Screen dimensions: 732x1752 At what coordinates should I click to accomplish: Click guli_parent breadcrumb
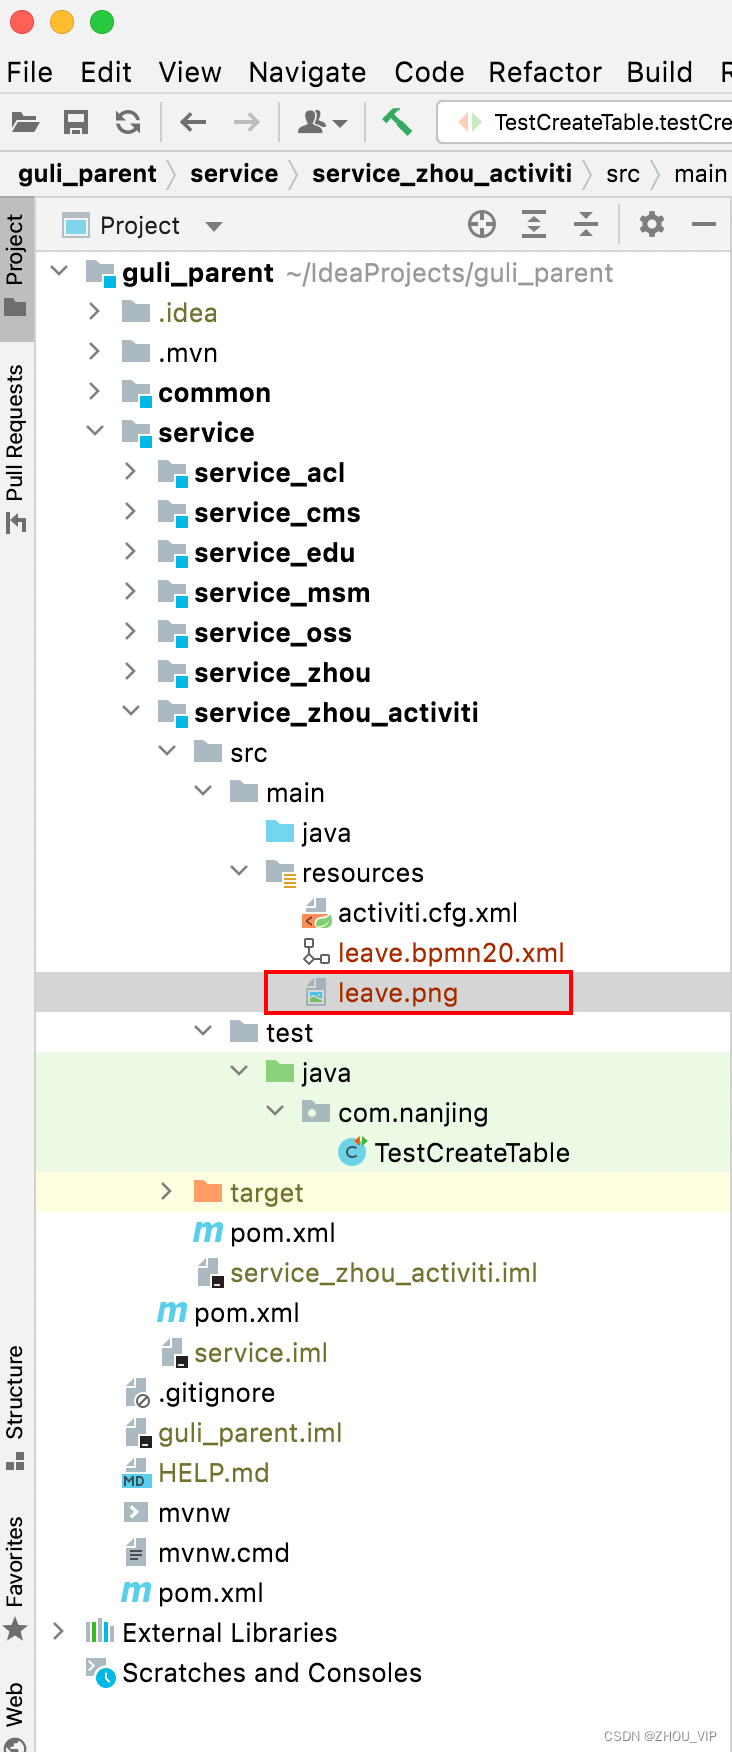tap(87, 174)
